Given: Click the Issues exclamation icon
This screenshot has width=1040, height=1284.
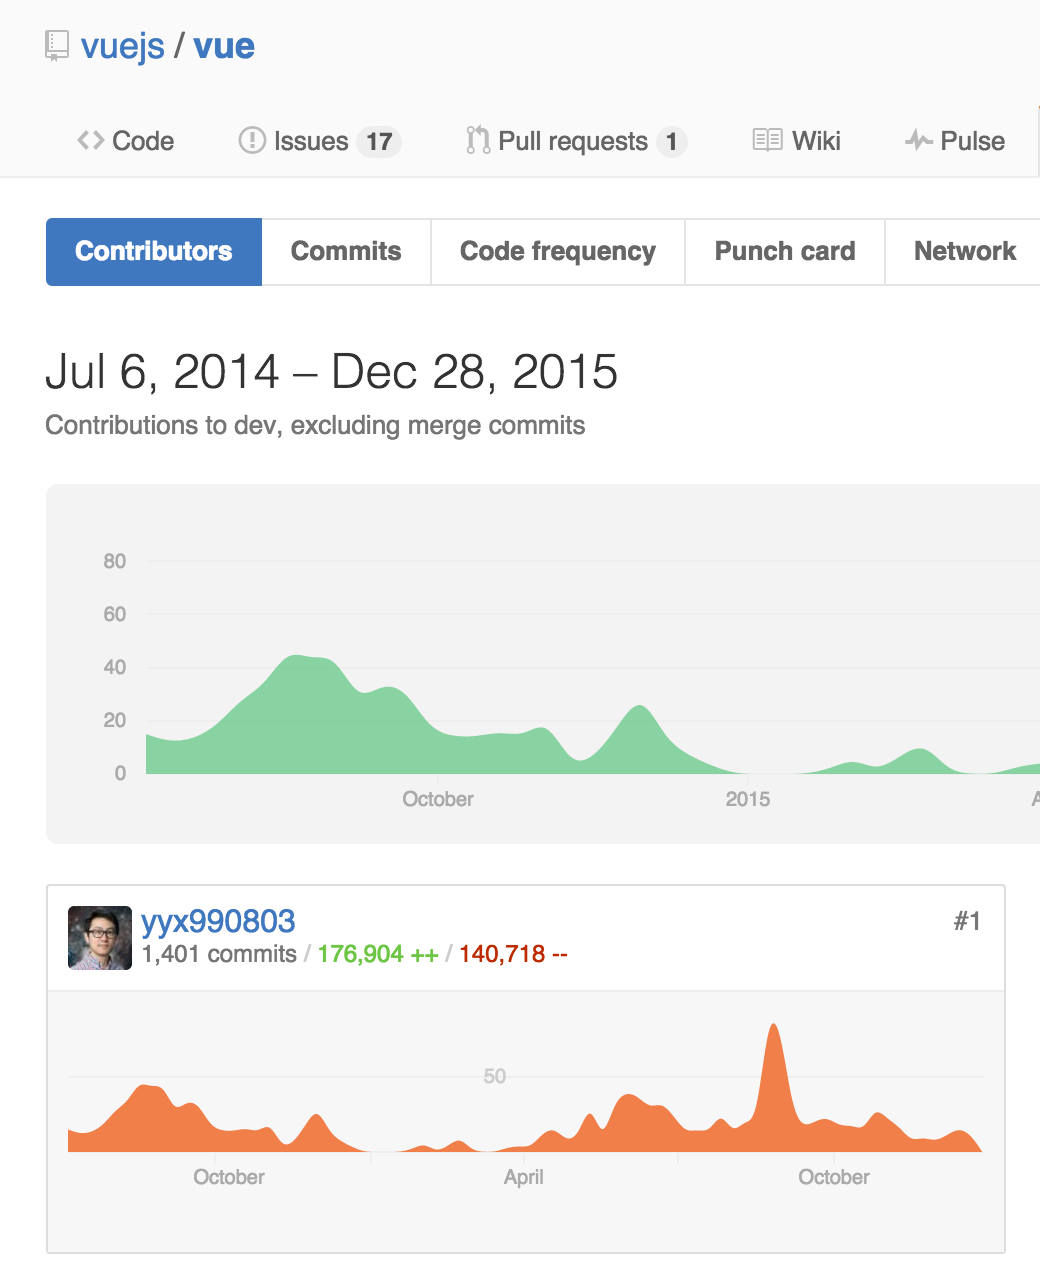Looking at the screenshot, I should 251,141.
